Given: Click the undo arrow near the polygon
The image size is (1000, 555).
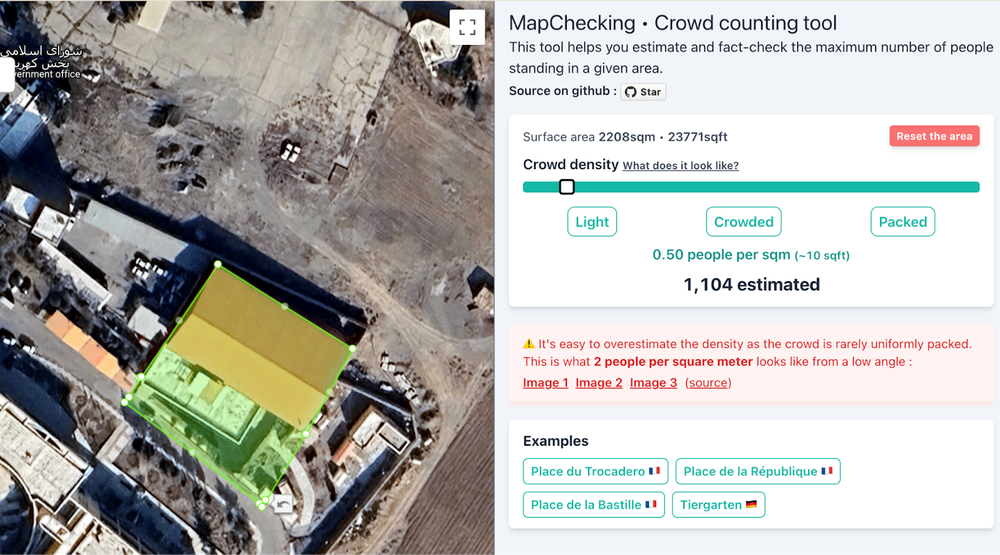Looking at the screenshot, I should coord(283,504).
